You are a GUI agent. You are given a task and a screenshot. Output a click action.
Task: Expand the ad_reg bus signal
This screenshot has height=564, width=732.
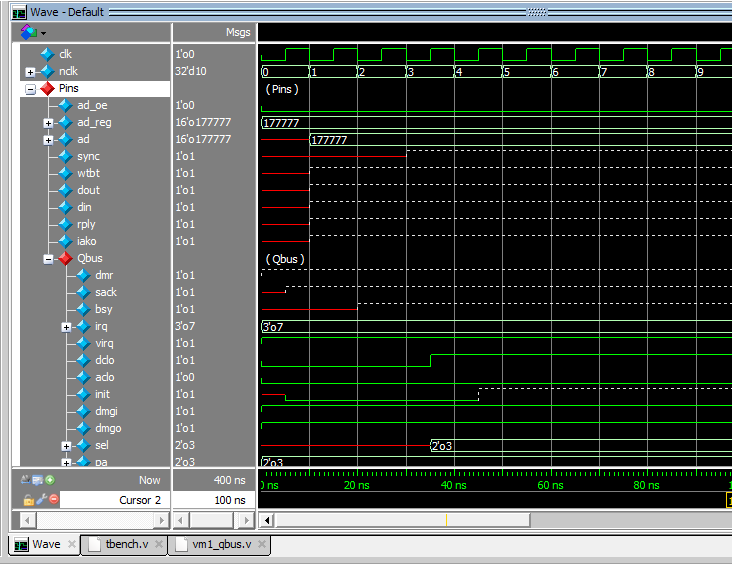(48, 123)
